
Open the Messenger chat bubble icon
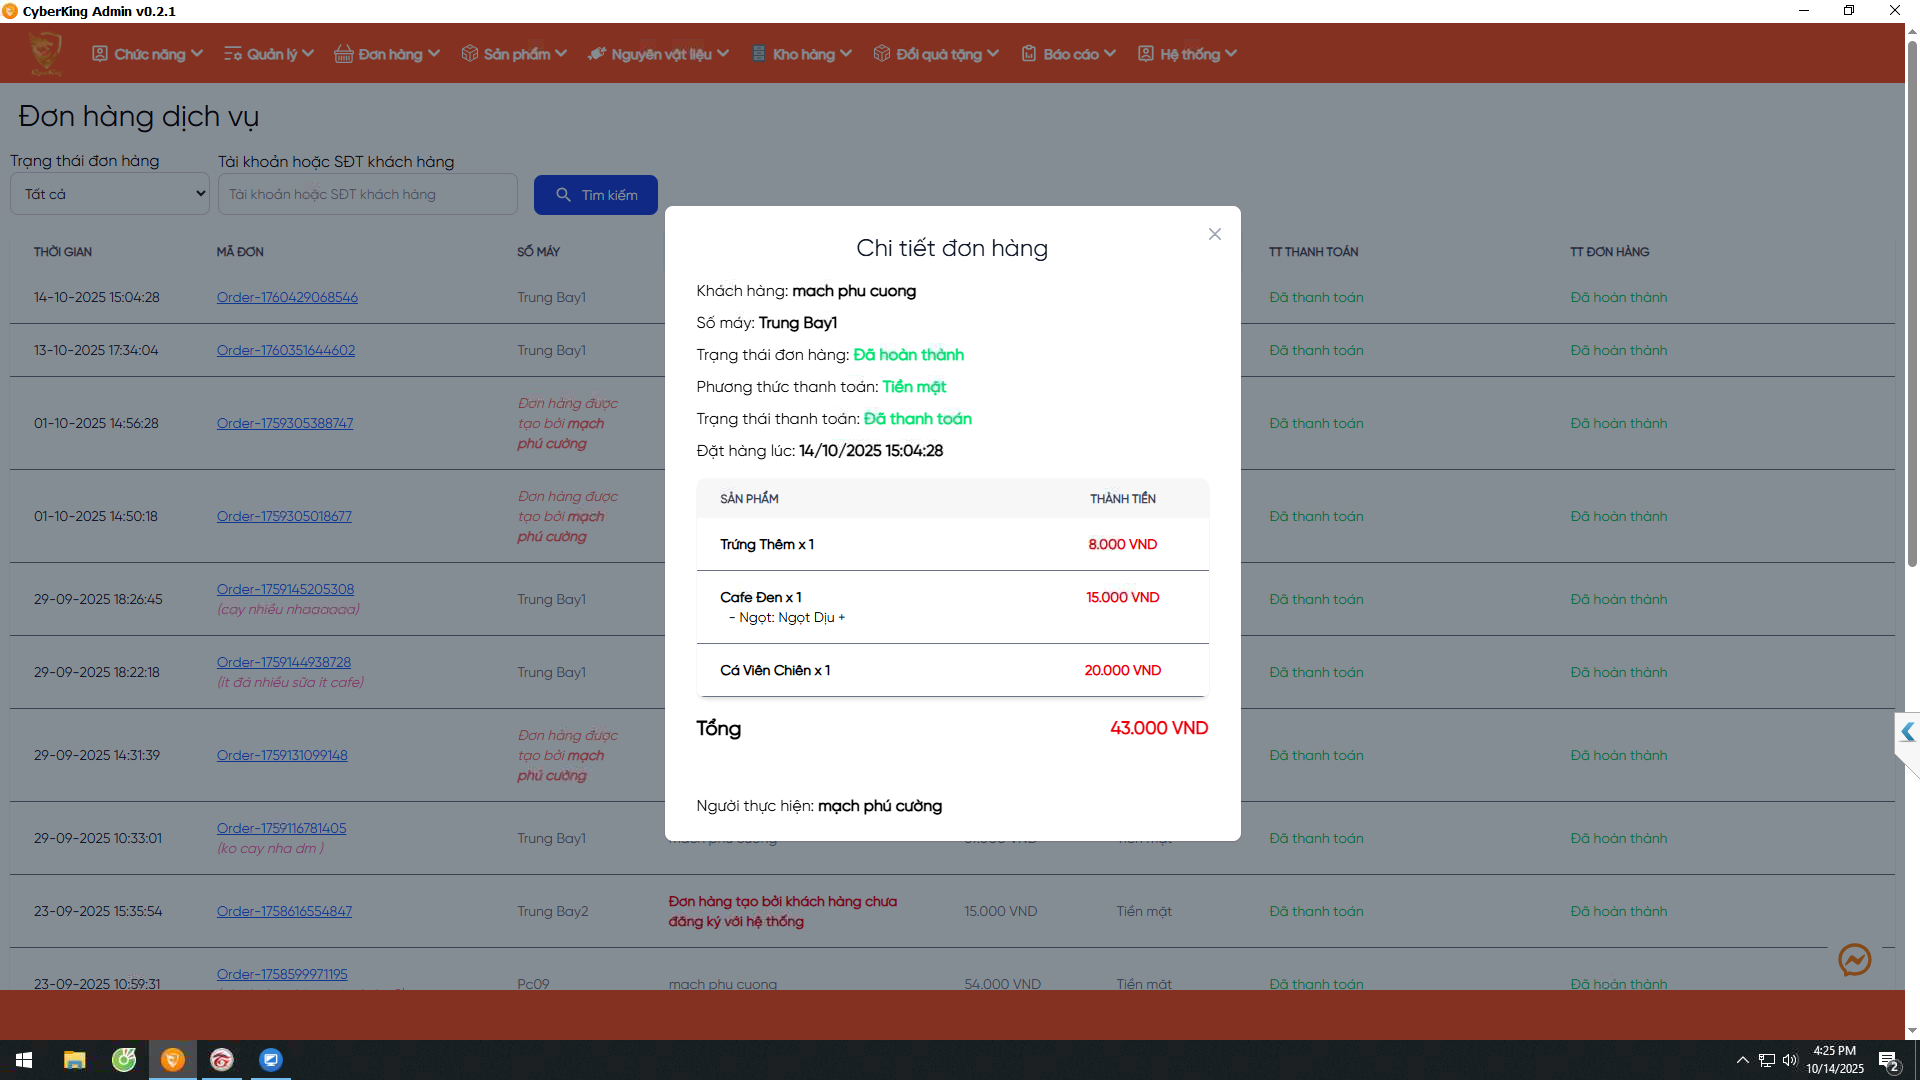click(x=1854, y=960)
